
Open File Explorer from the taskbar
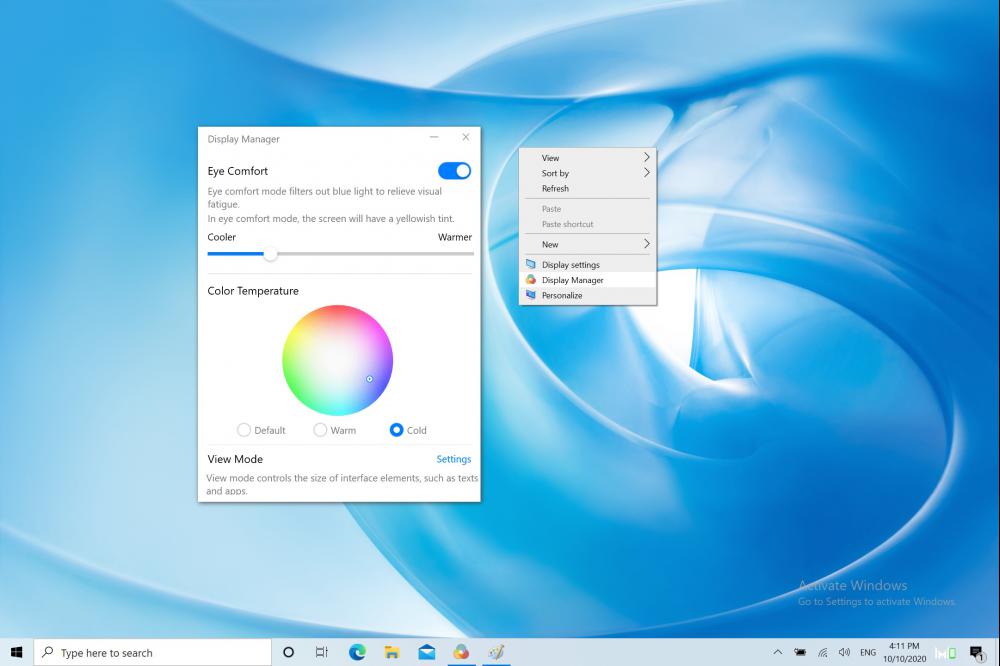(392, 652)
